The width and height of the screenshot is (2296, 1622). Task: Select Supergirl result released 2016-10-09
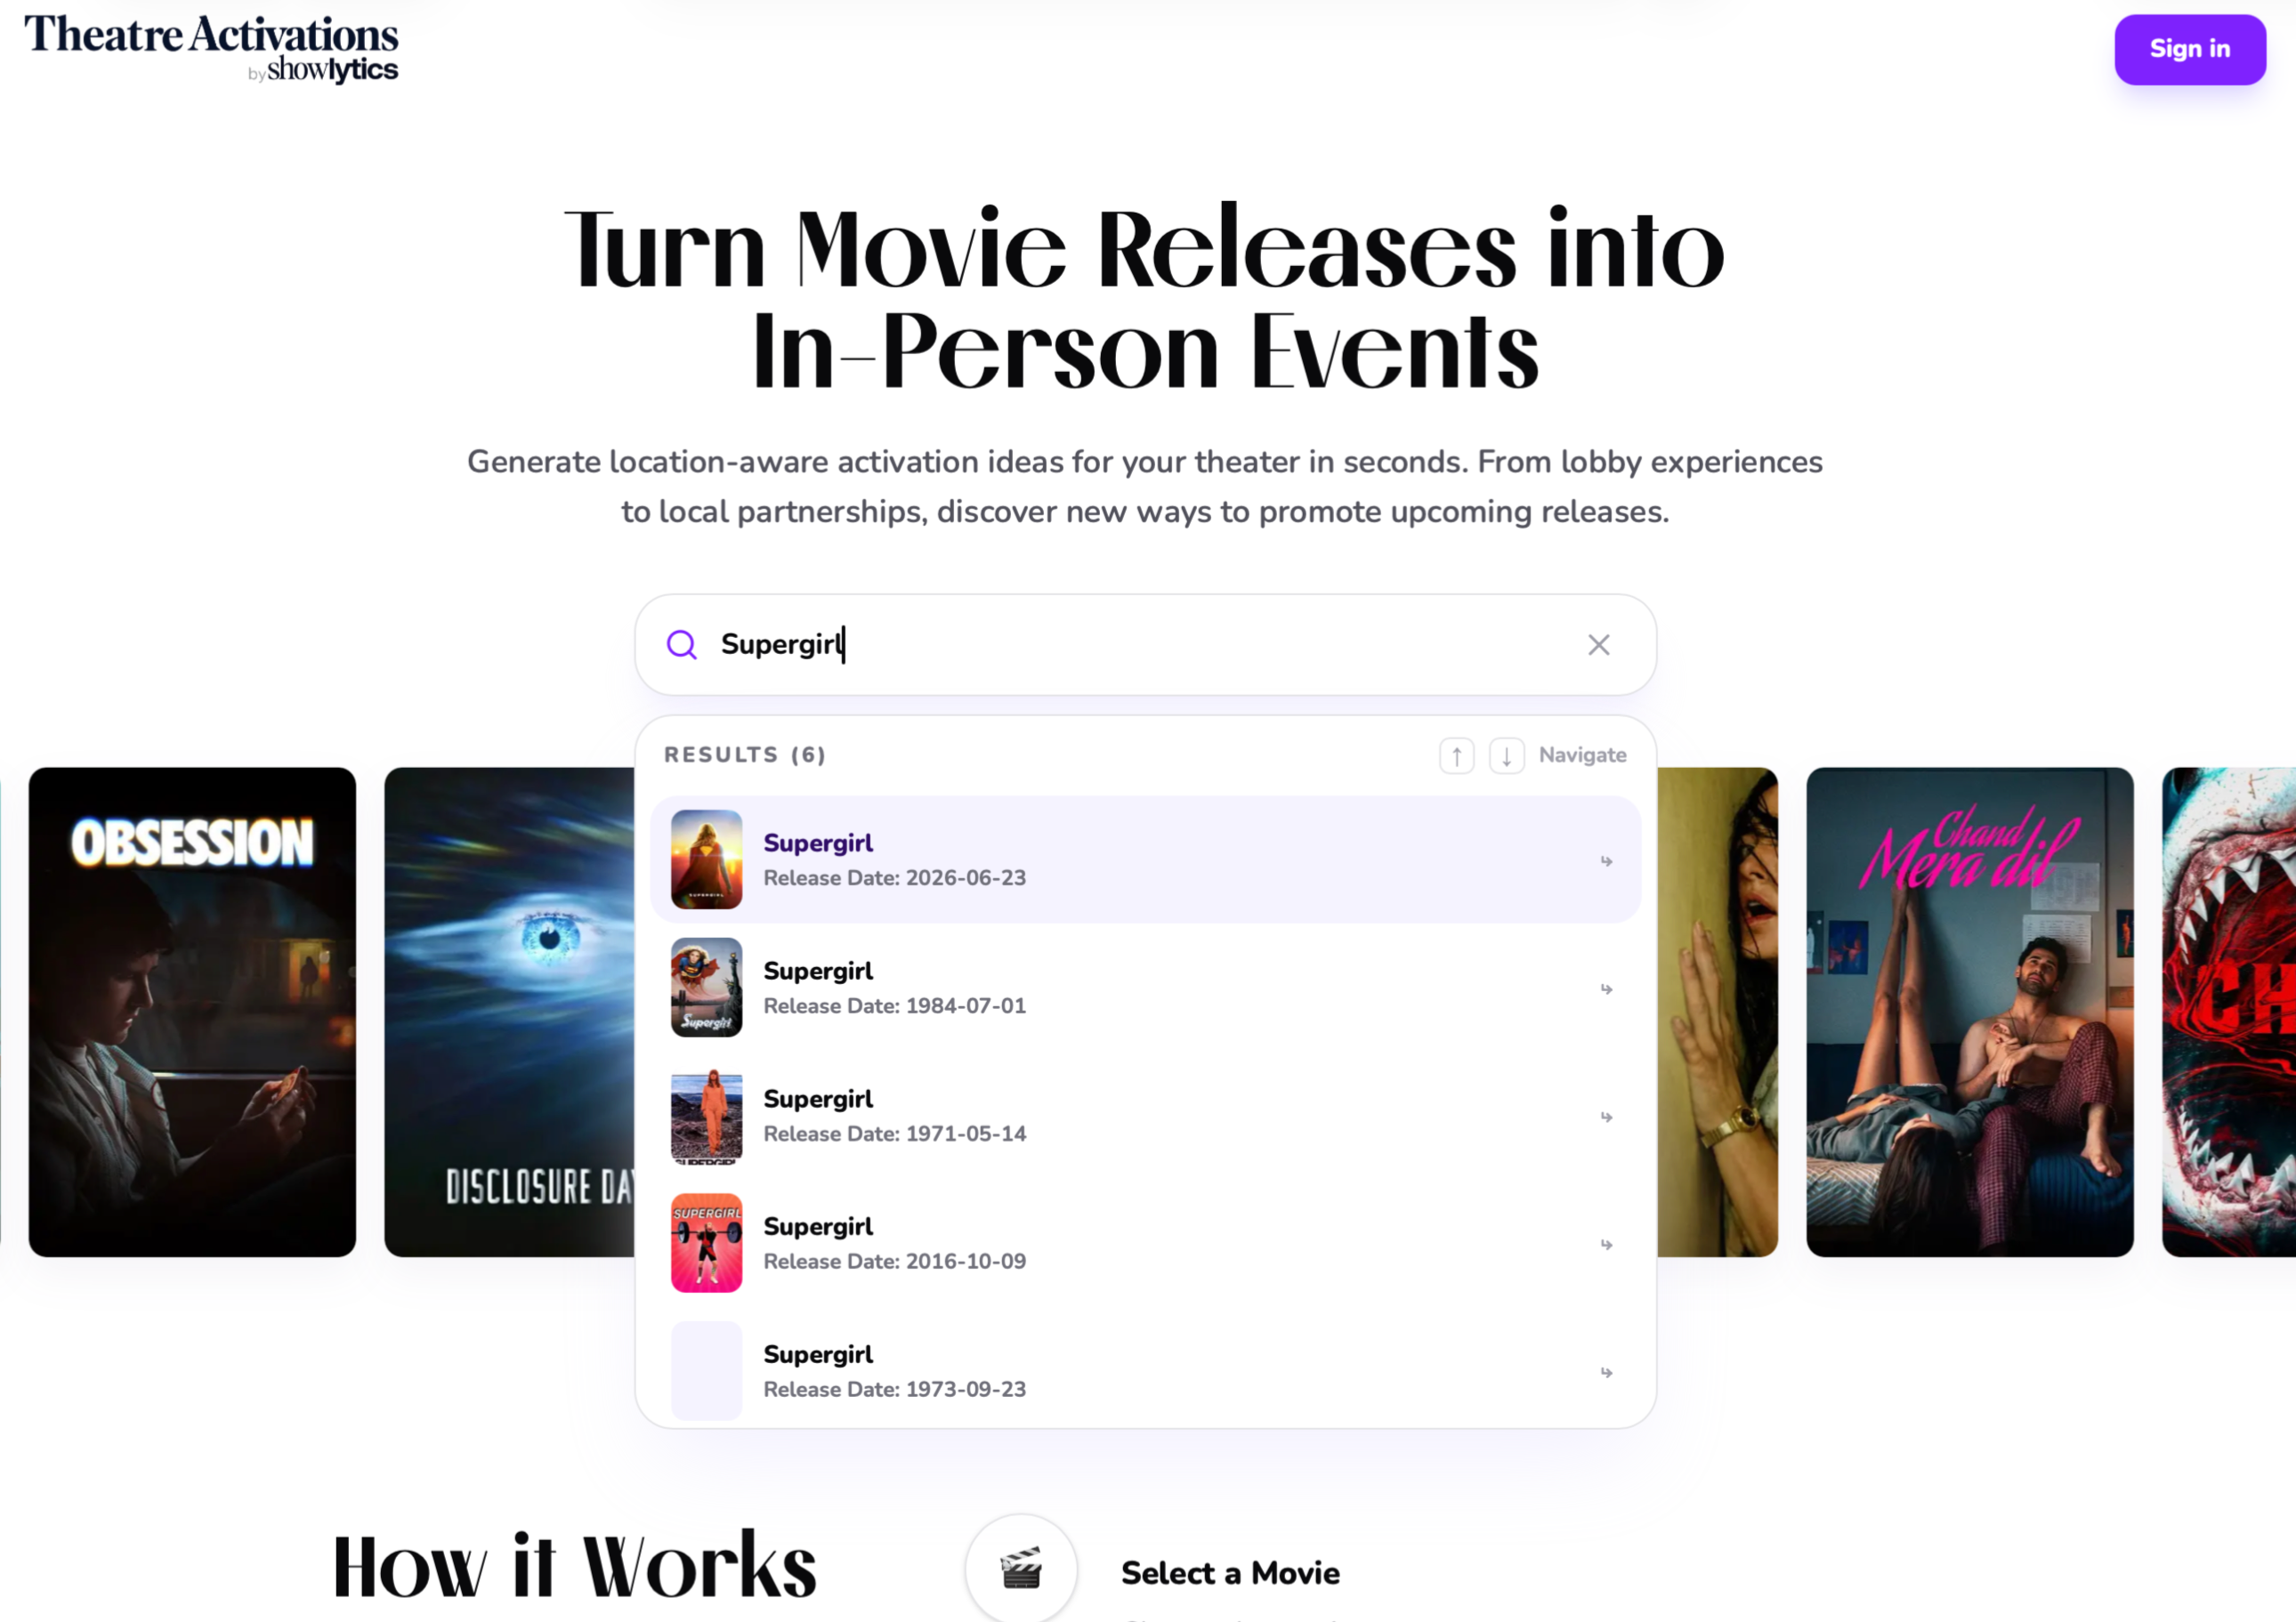point(1145,1243)
